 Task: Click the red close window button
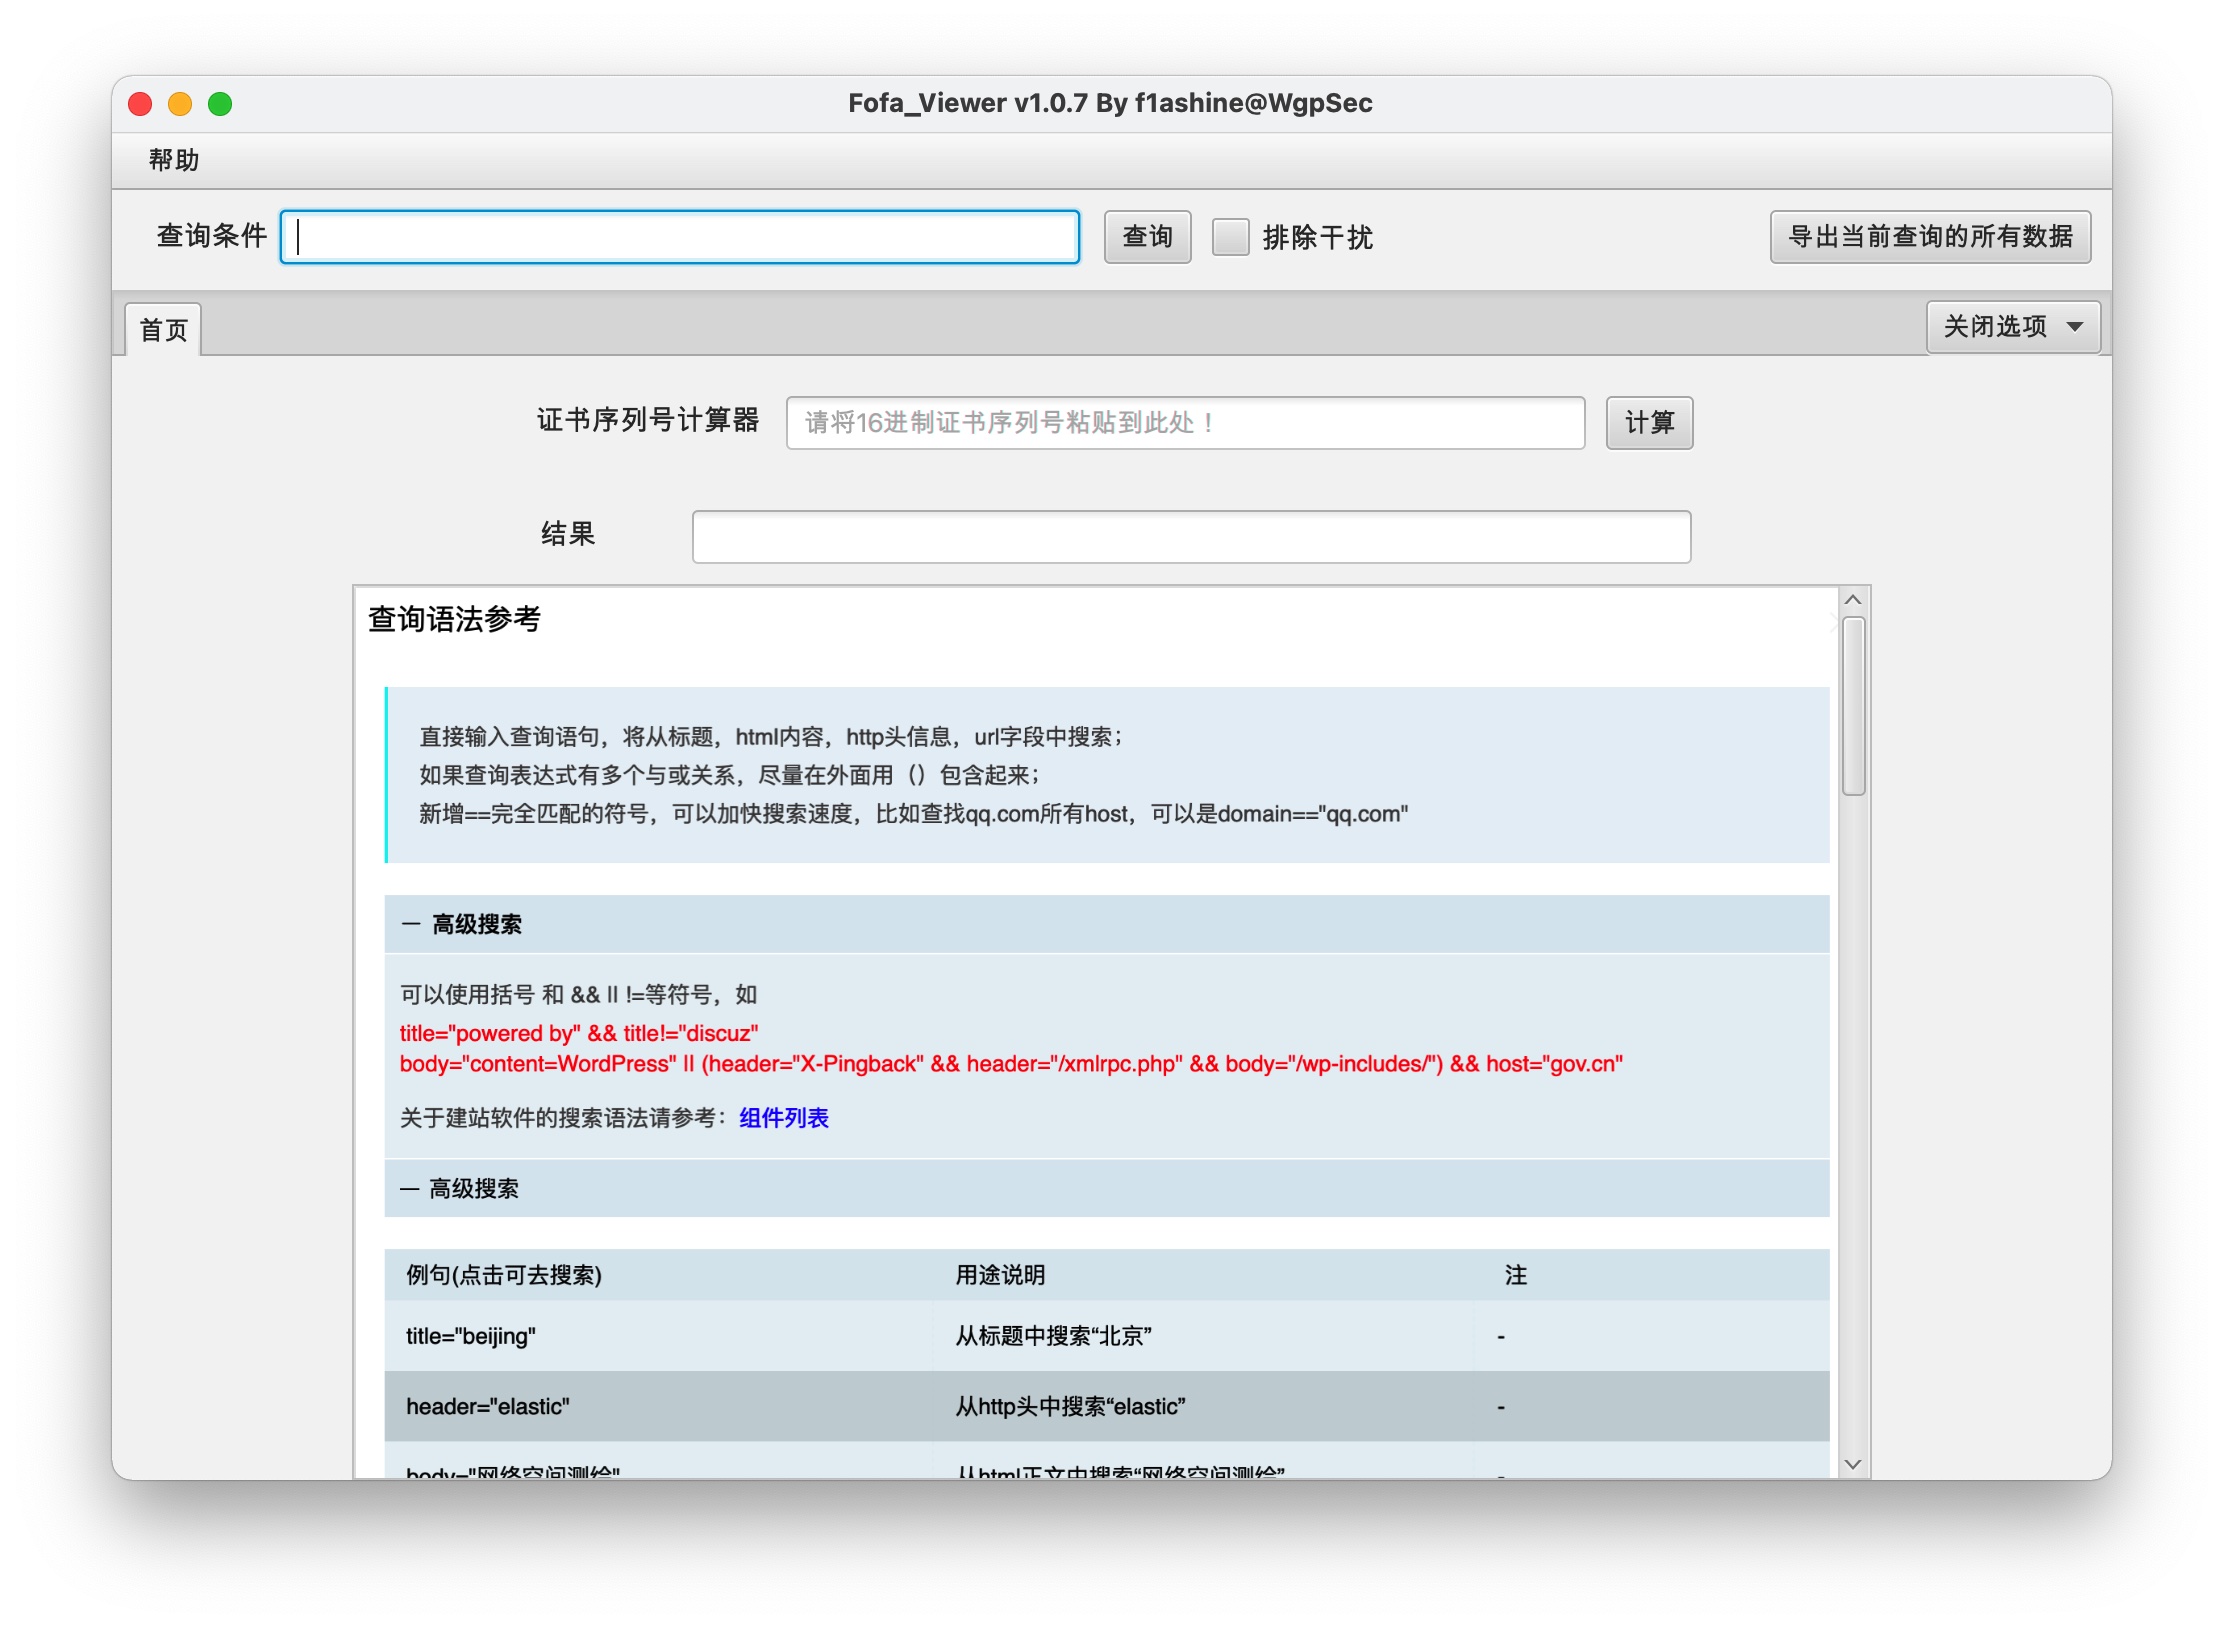coord(140,104)
